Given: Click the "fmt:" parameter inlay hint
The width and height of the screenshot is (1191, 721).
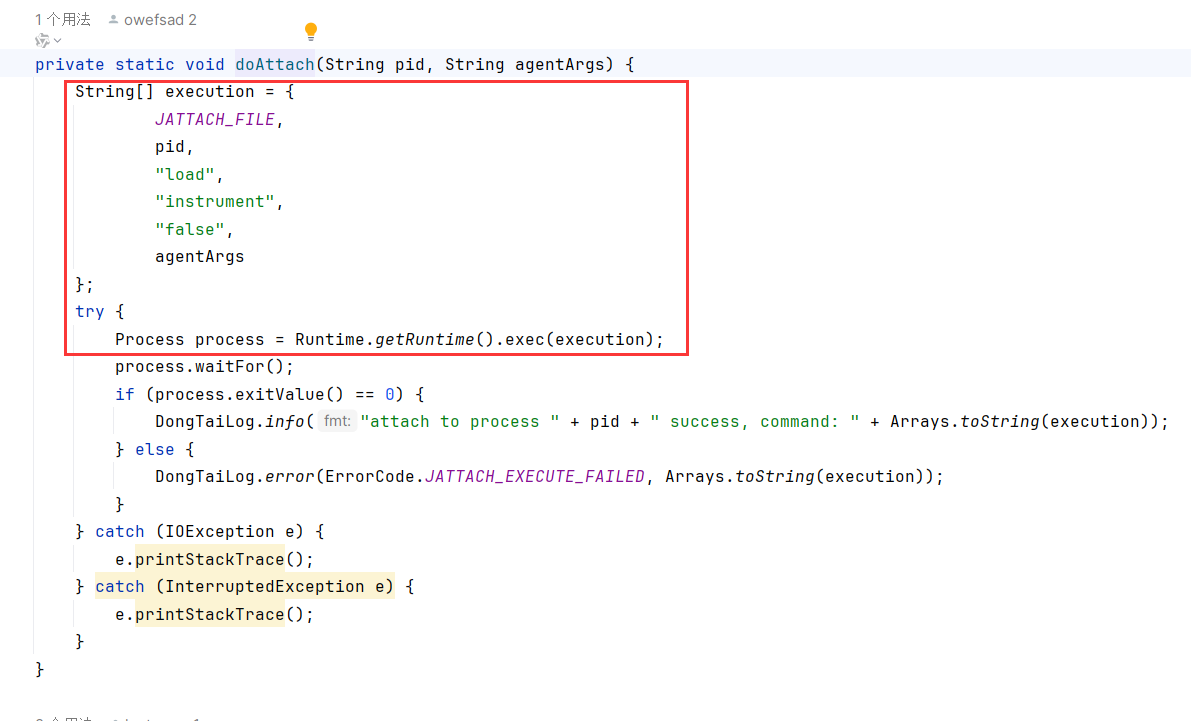Looking at the screenshot, I should pos(338,422).
